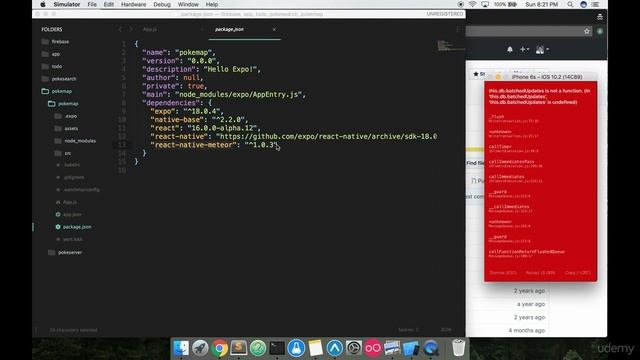
Task: Open Spotlight search in menu bar
Action: pos(570,4)
